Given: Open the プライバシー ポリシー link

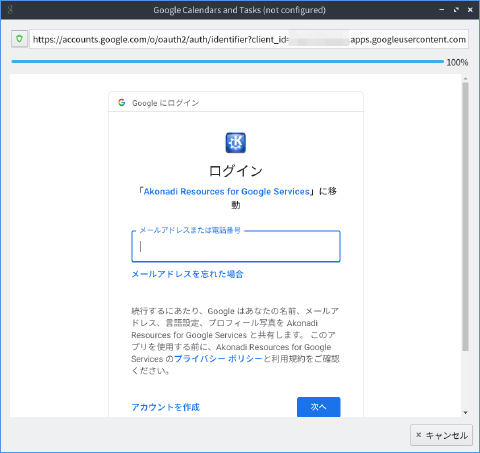Looking at the screenshot, I should (218, 359).
